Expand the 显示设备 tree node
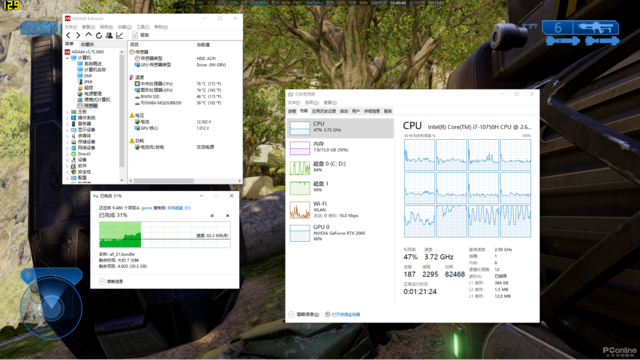The image size is (640, 360). 68,130
